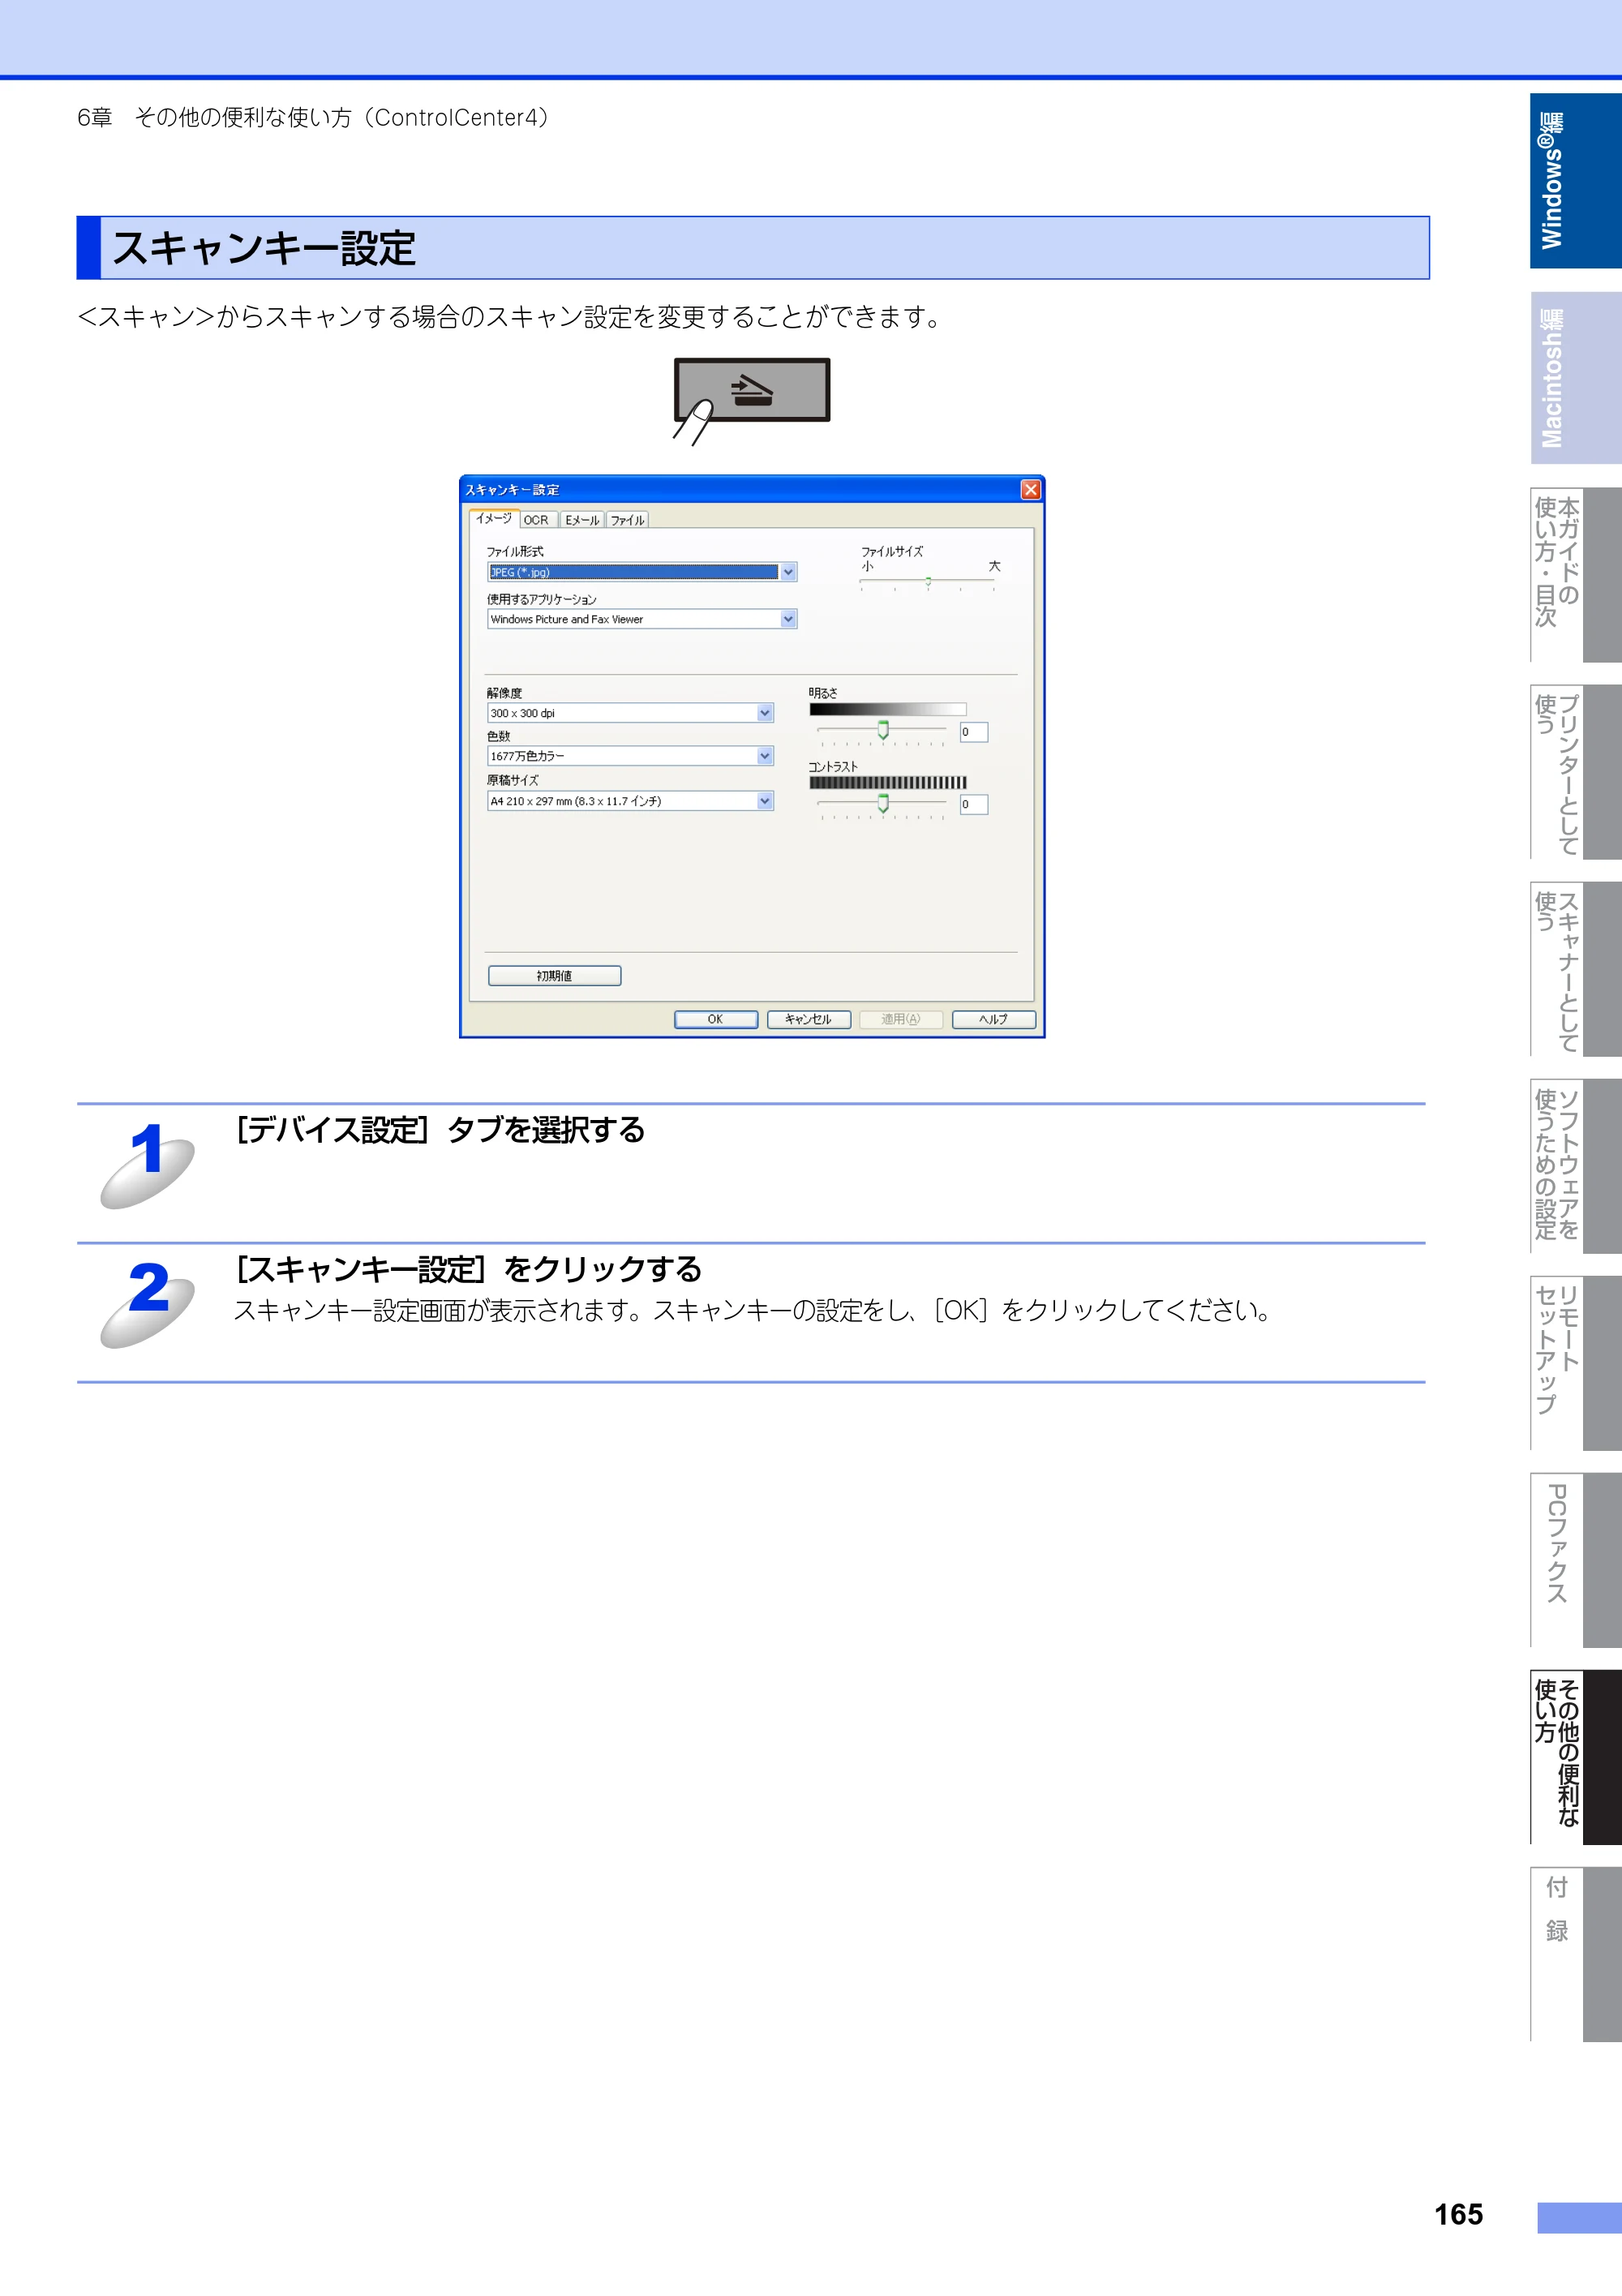Open the 付録 side tab
This screenshot has width=1622, height=2296.
coord(1575,1954)
